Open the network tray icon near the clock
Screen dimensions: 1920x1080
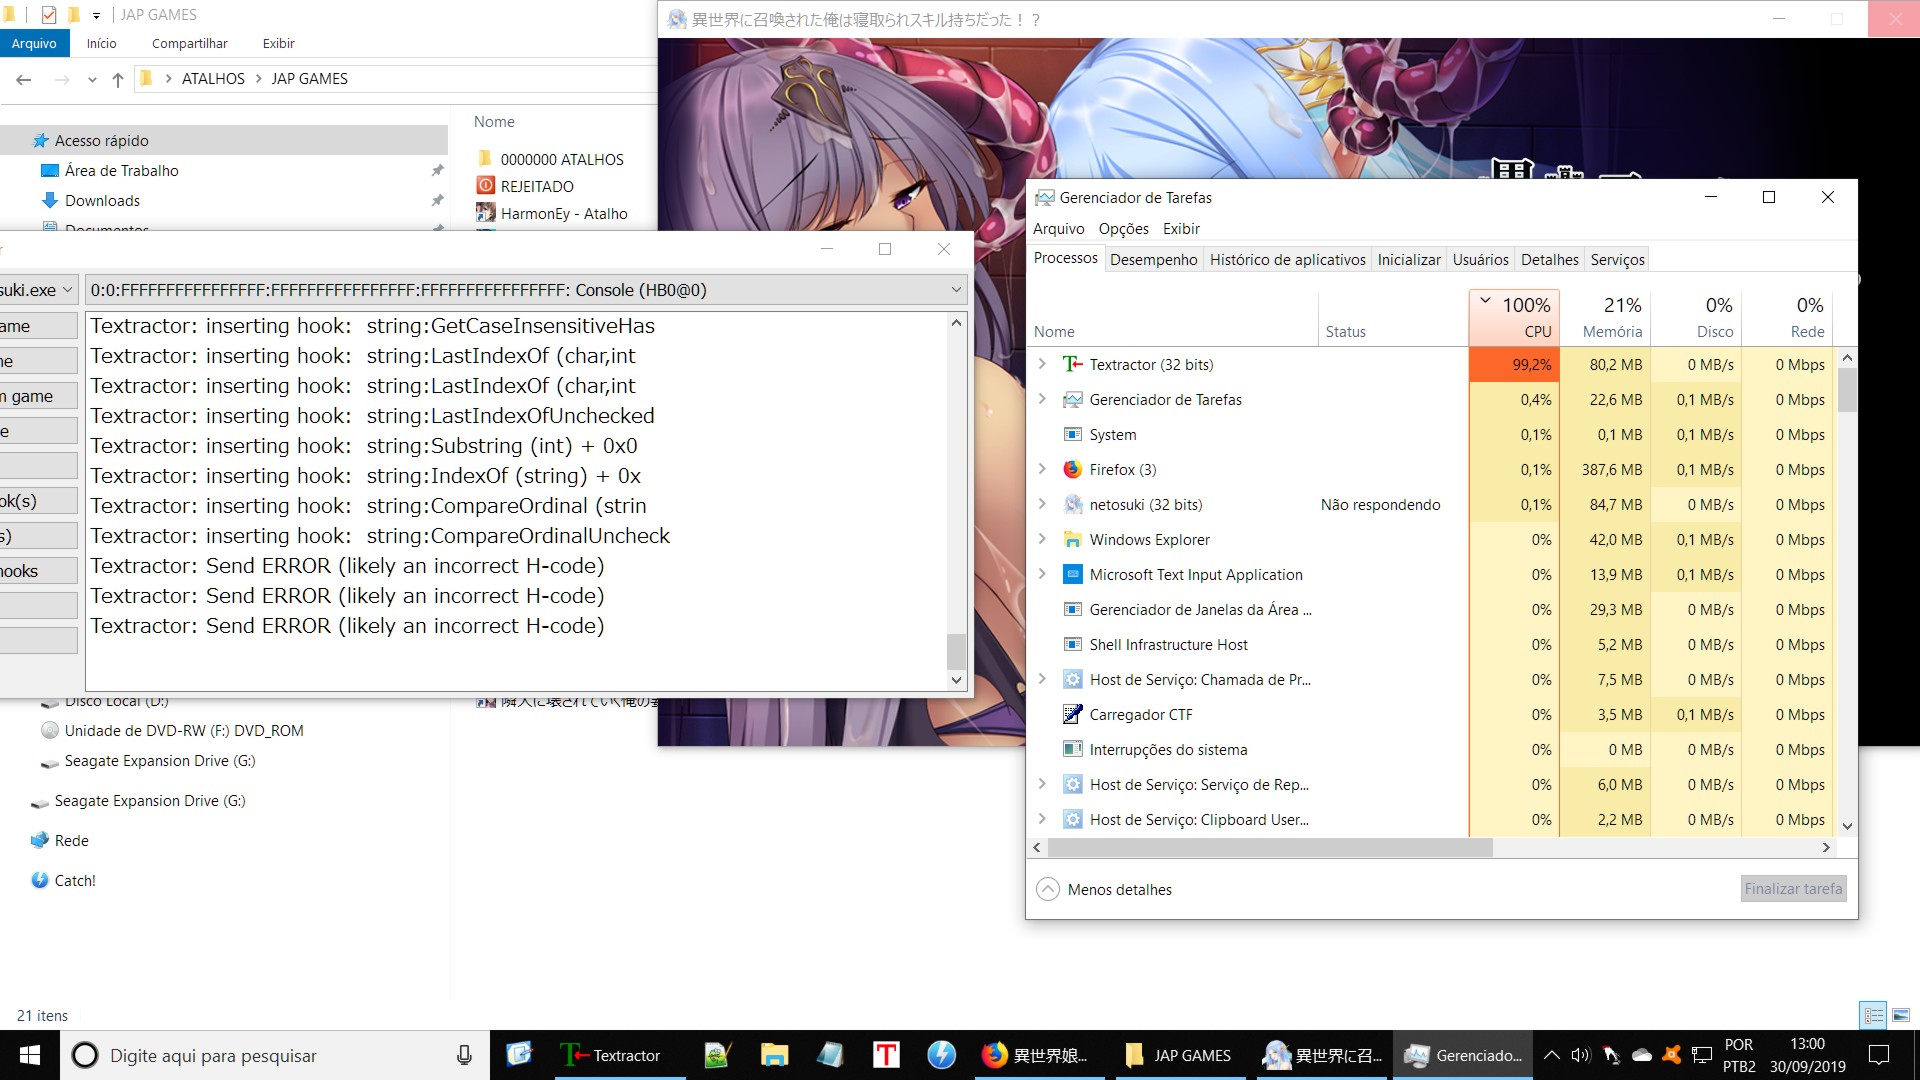coord(1702,1055)
